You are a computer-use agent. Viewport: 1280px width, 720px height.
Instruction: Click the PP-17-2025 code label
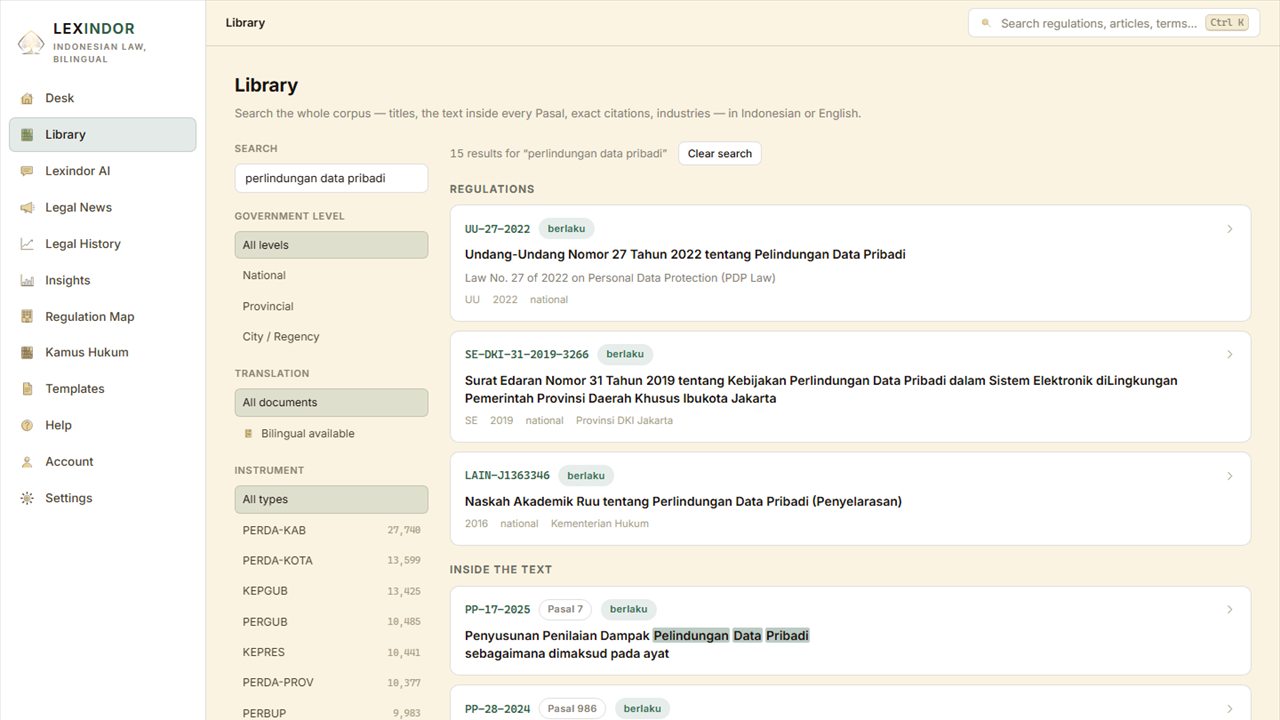click(497, 610)
